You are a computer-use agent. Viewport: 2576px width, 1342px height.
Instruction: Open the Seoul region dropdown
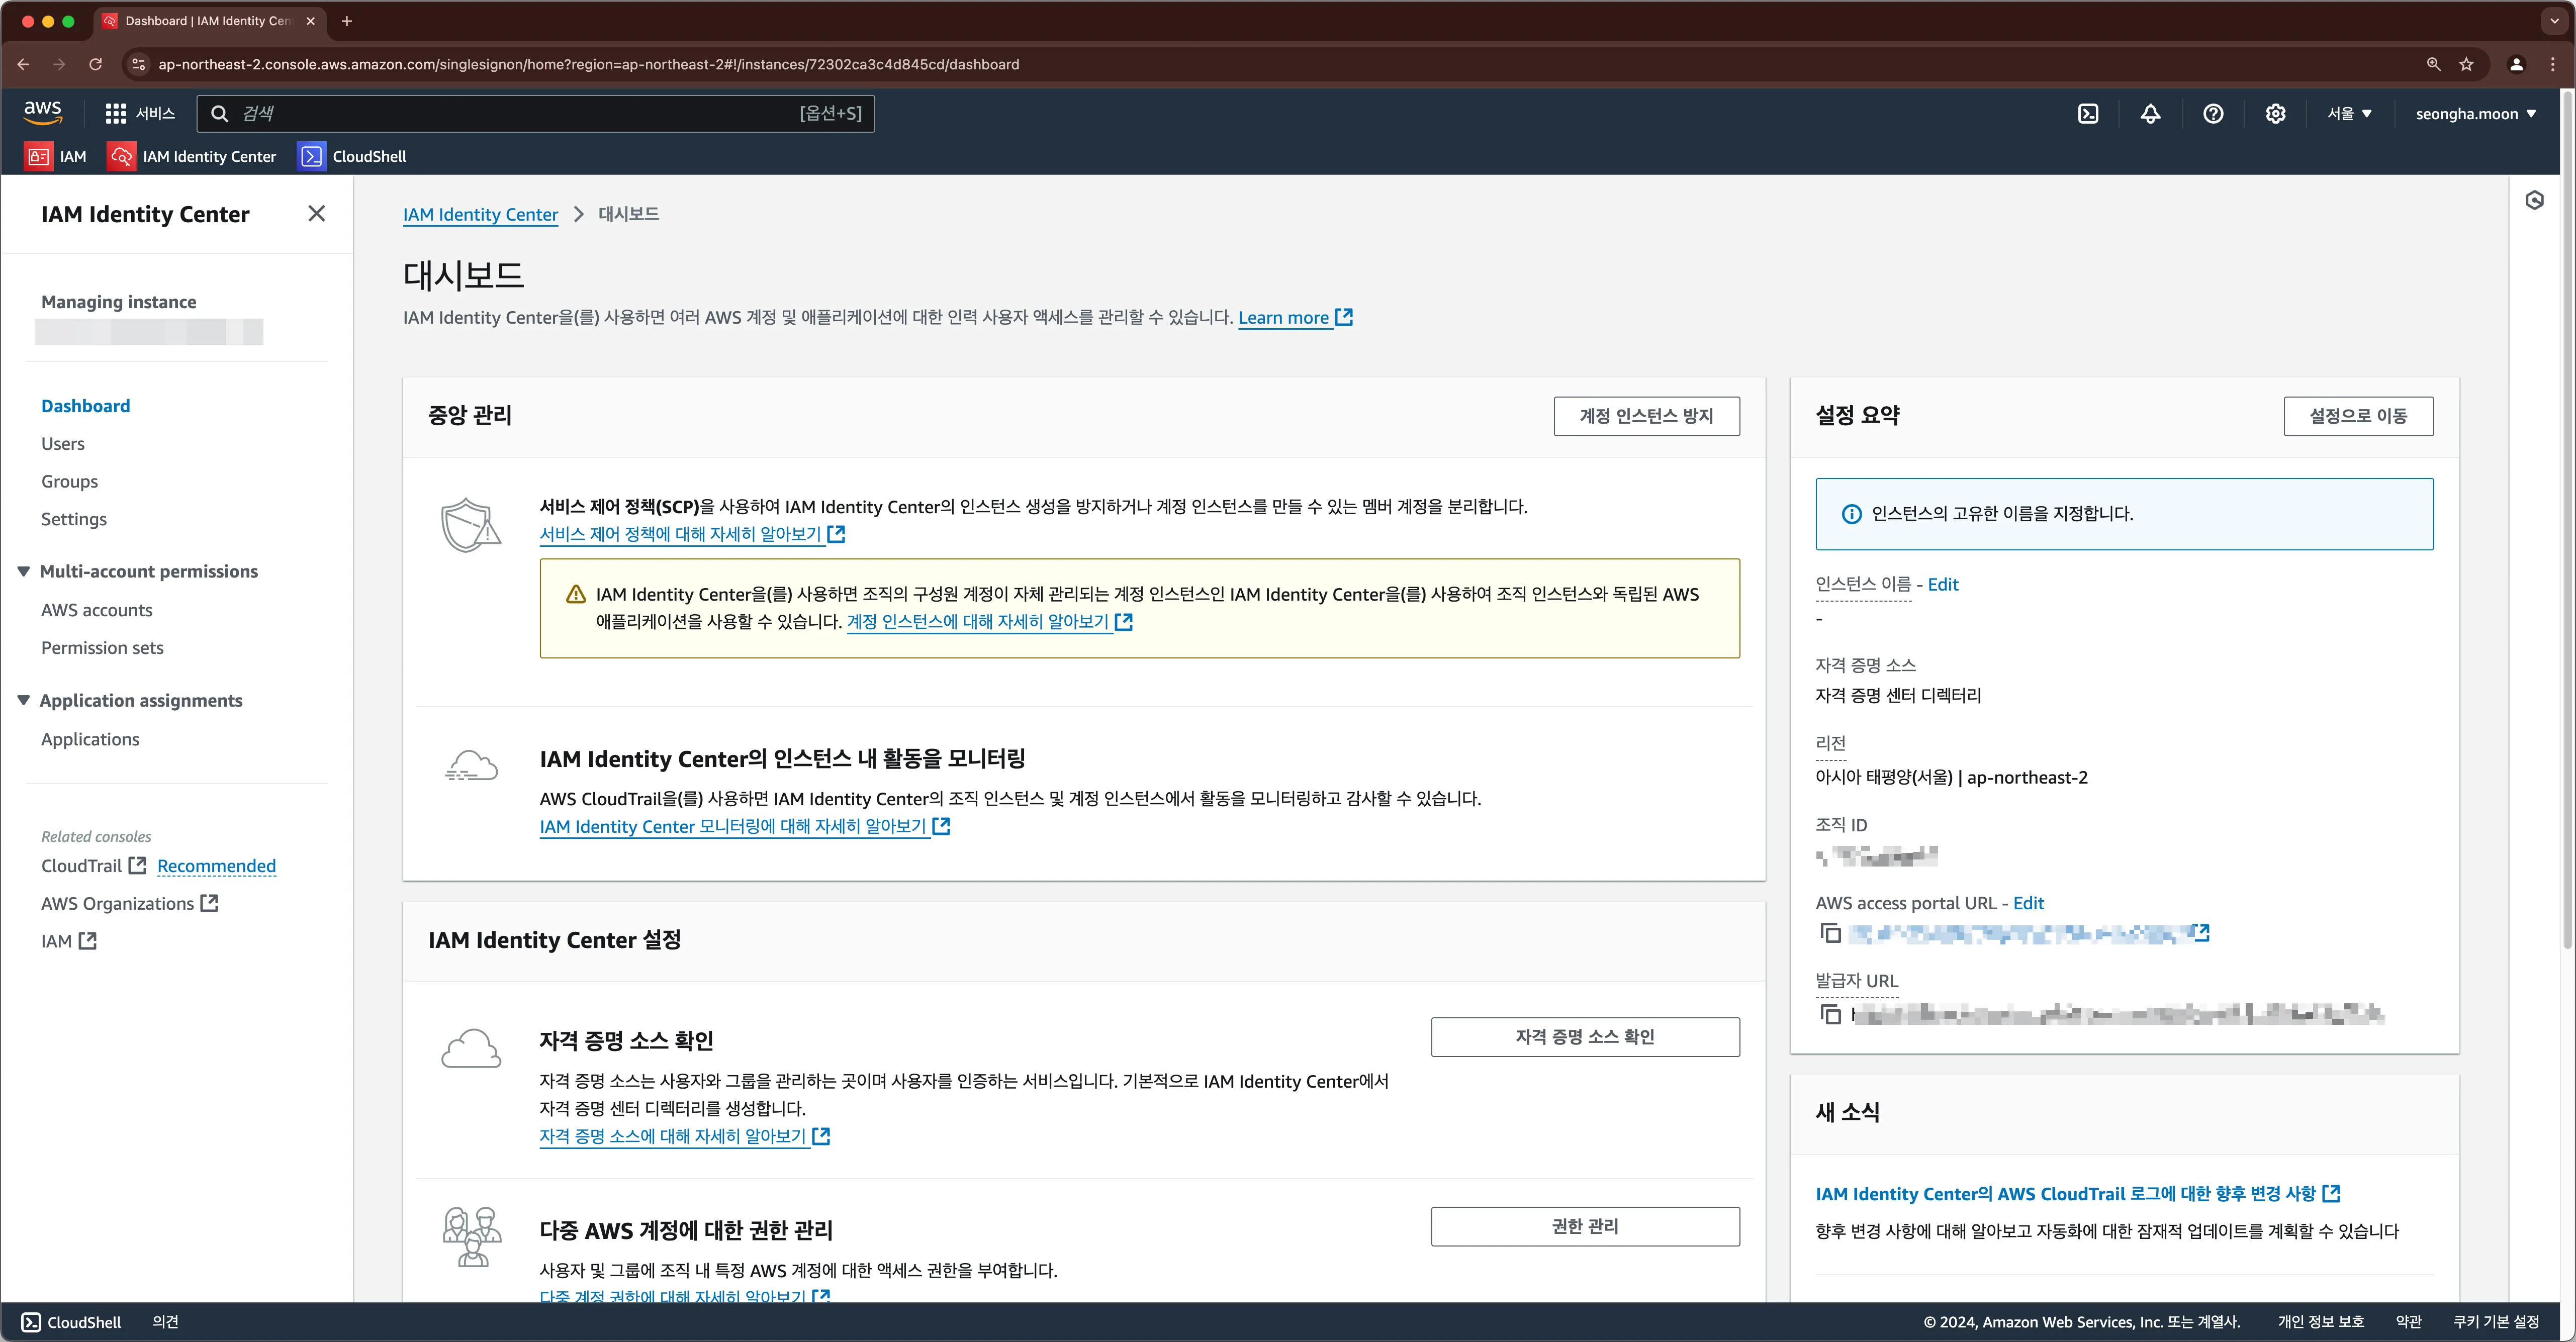[2349, 114]
